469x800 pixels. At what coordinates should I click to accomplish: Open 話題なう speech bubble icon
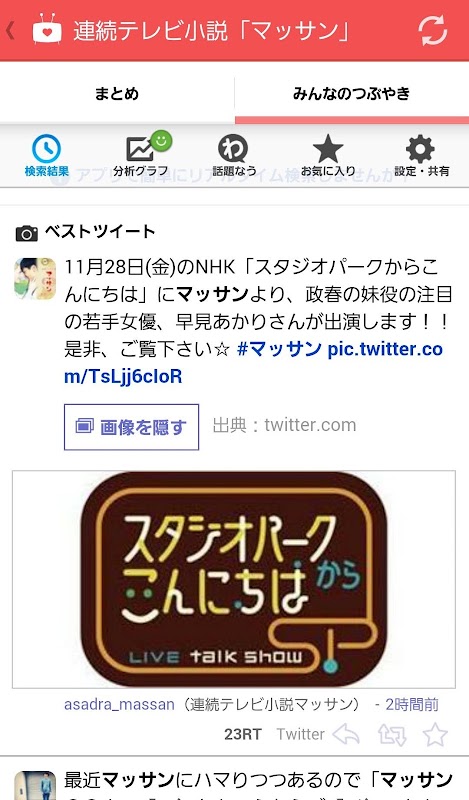233,149
